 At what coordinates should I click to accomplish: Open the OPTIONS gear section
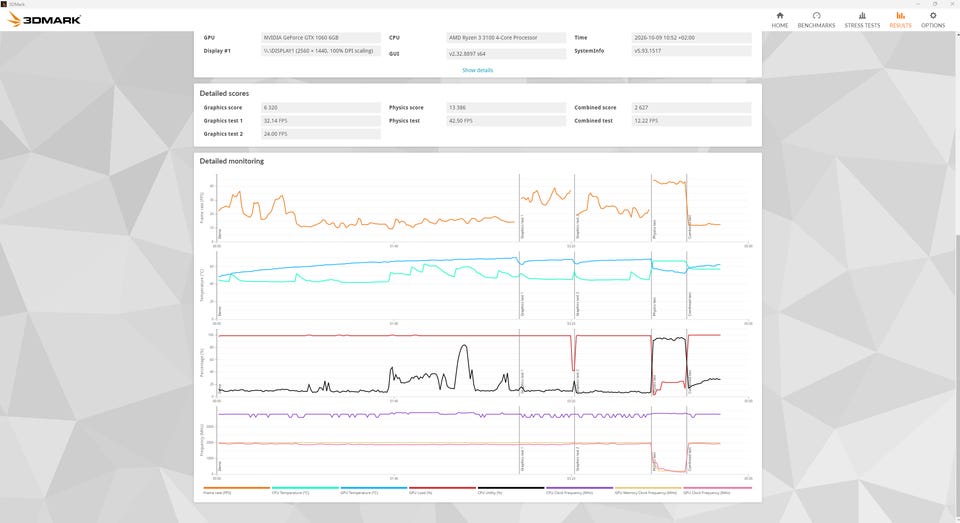click(933, 20)
